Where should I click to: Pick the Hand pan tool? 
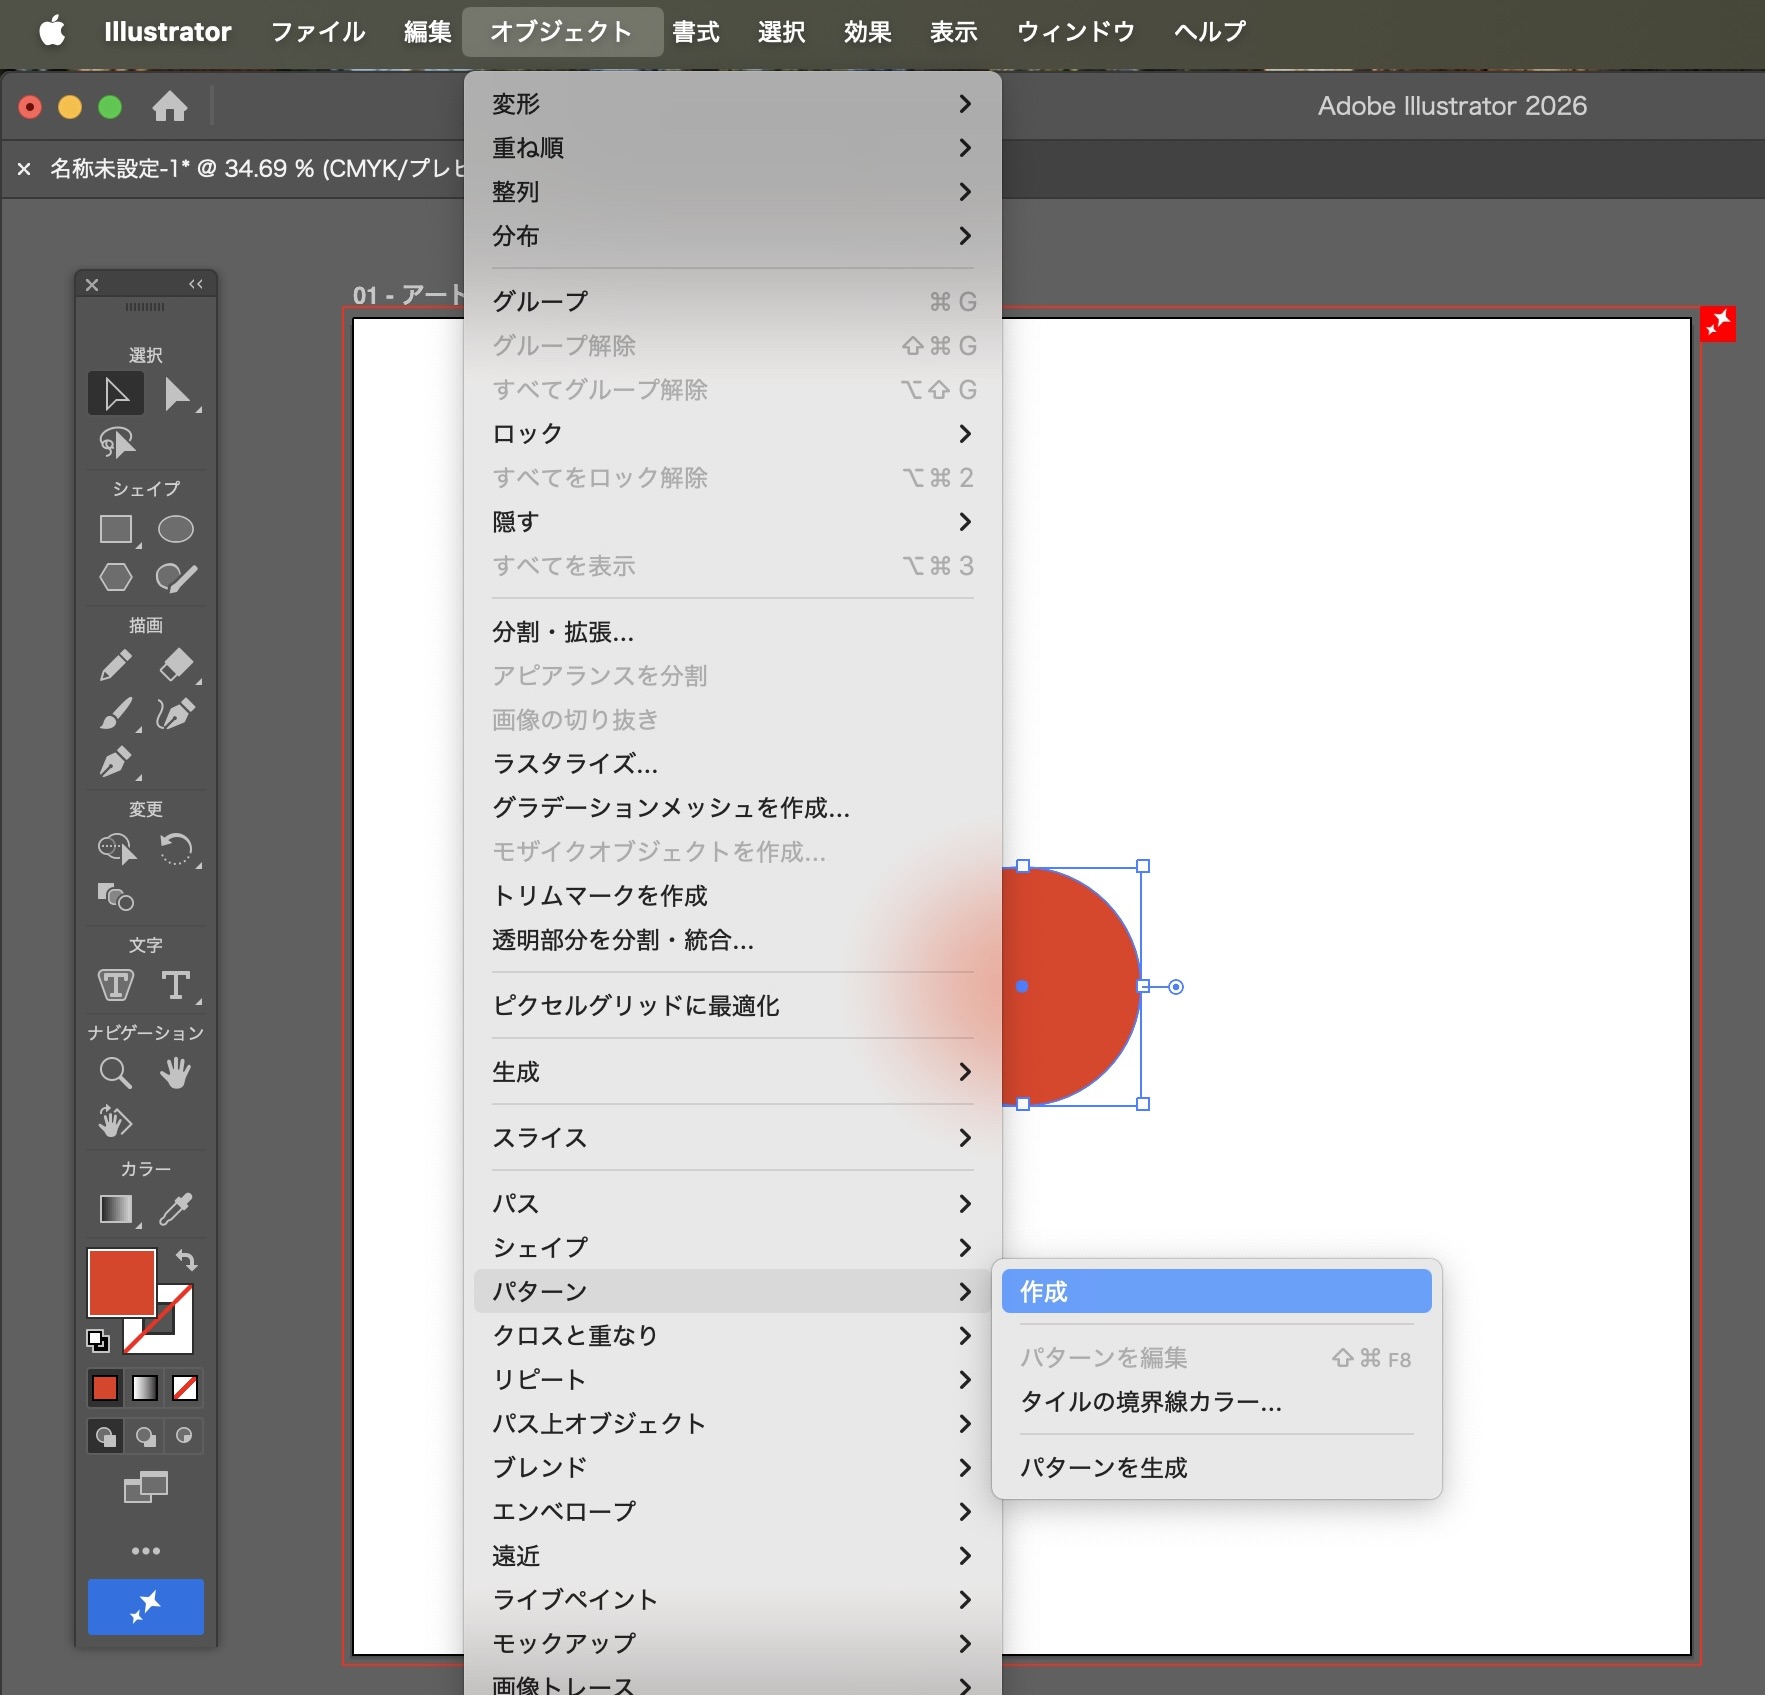(x=175, y=1073)
